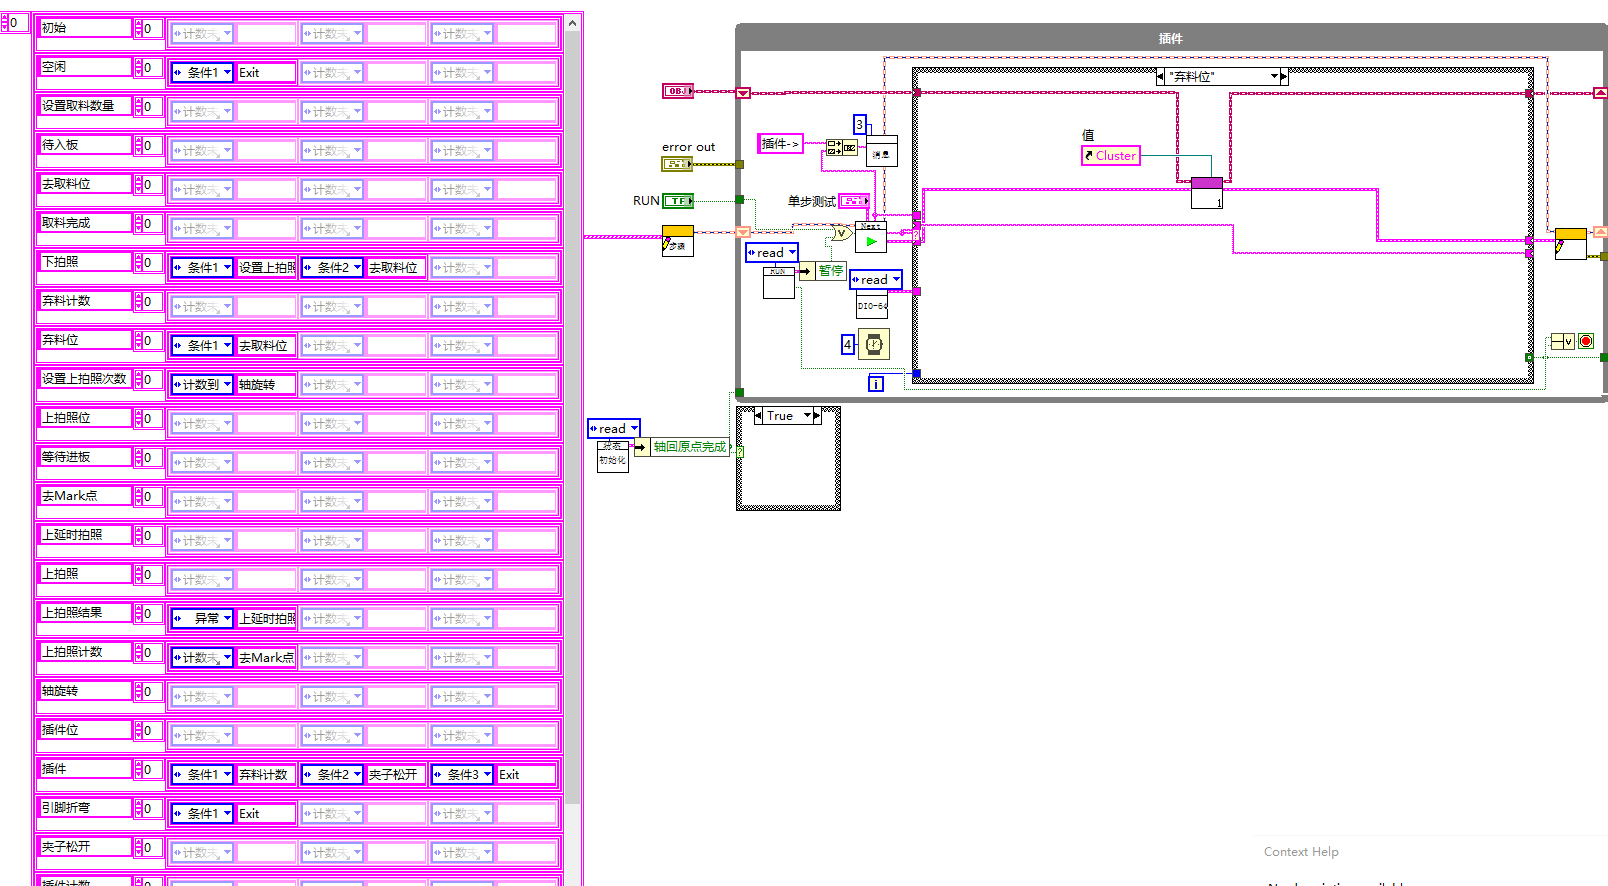
Task: Click the loop stop condition terminal
Action: 1586,342
